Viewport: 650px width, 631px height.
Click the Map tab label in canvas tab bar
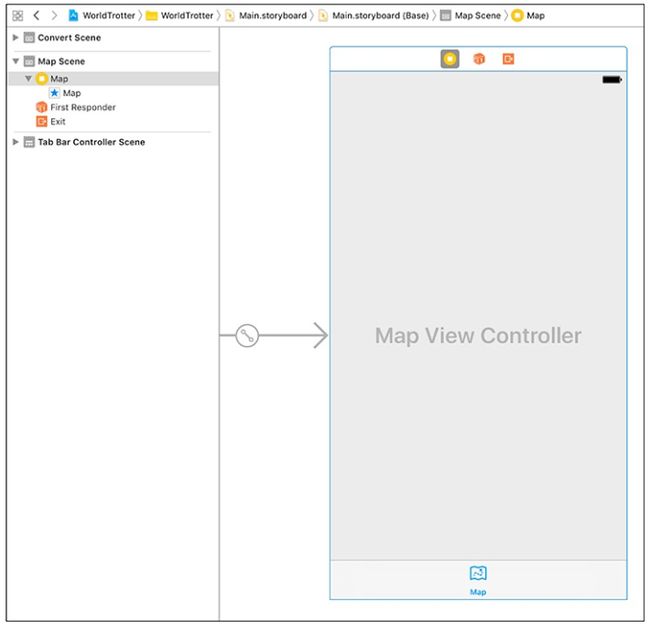point(478,592)
